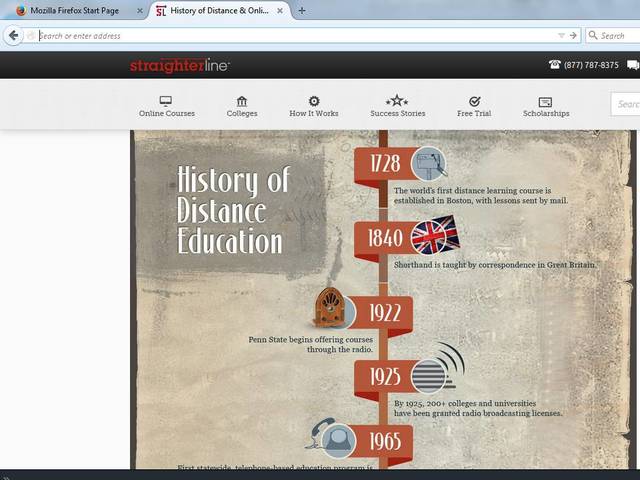This screenshot has height=480, width=640.
Task: Click the phone number (877) 787-8375
Action: pyautogui.click(x=591, y=65)
